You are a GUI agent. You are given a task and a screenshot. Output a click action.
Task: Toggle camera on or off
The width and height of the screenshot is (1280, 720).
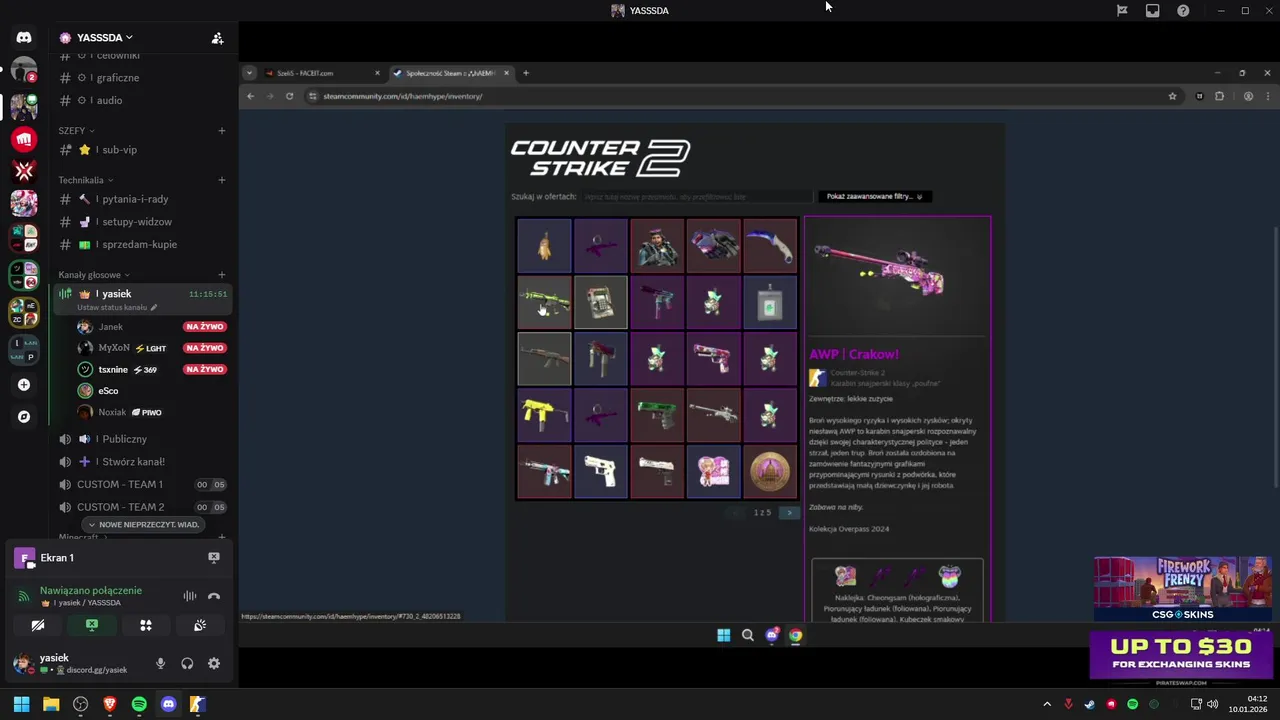38,625
